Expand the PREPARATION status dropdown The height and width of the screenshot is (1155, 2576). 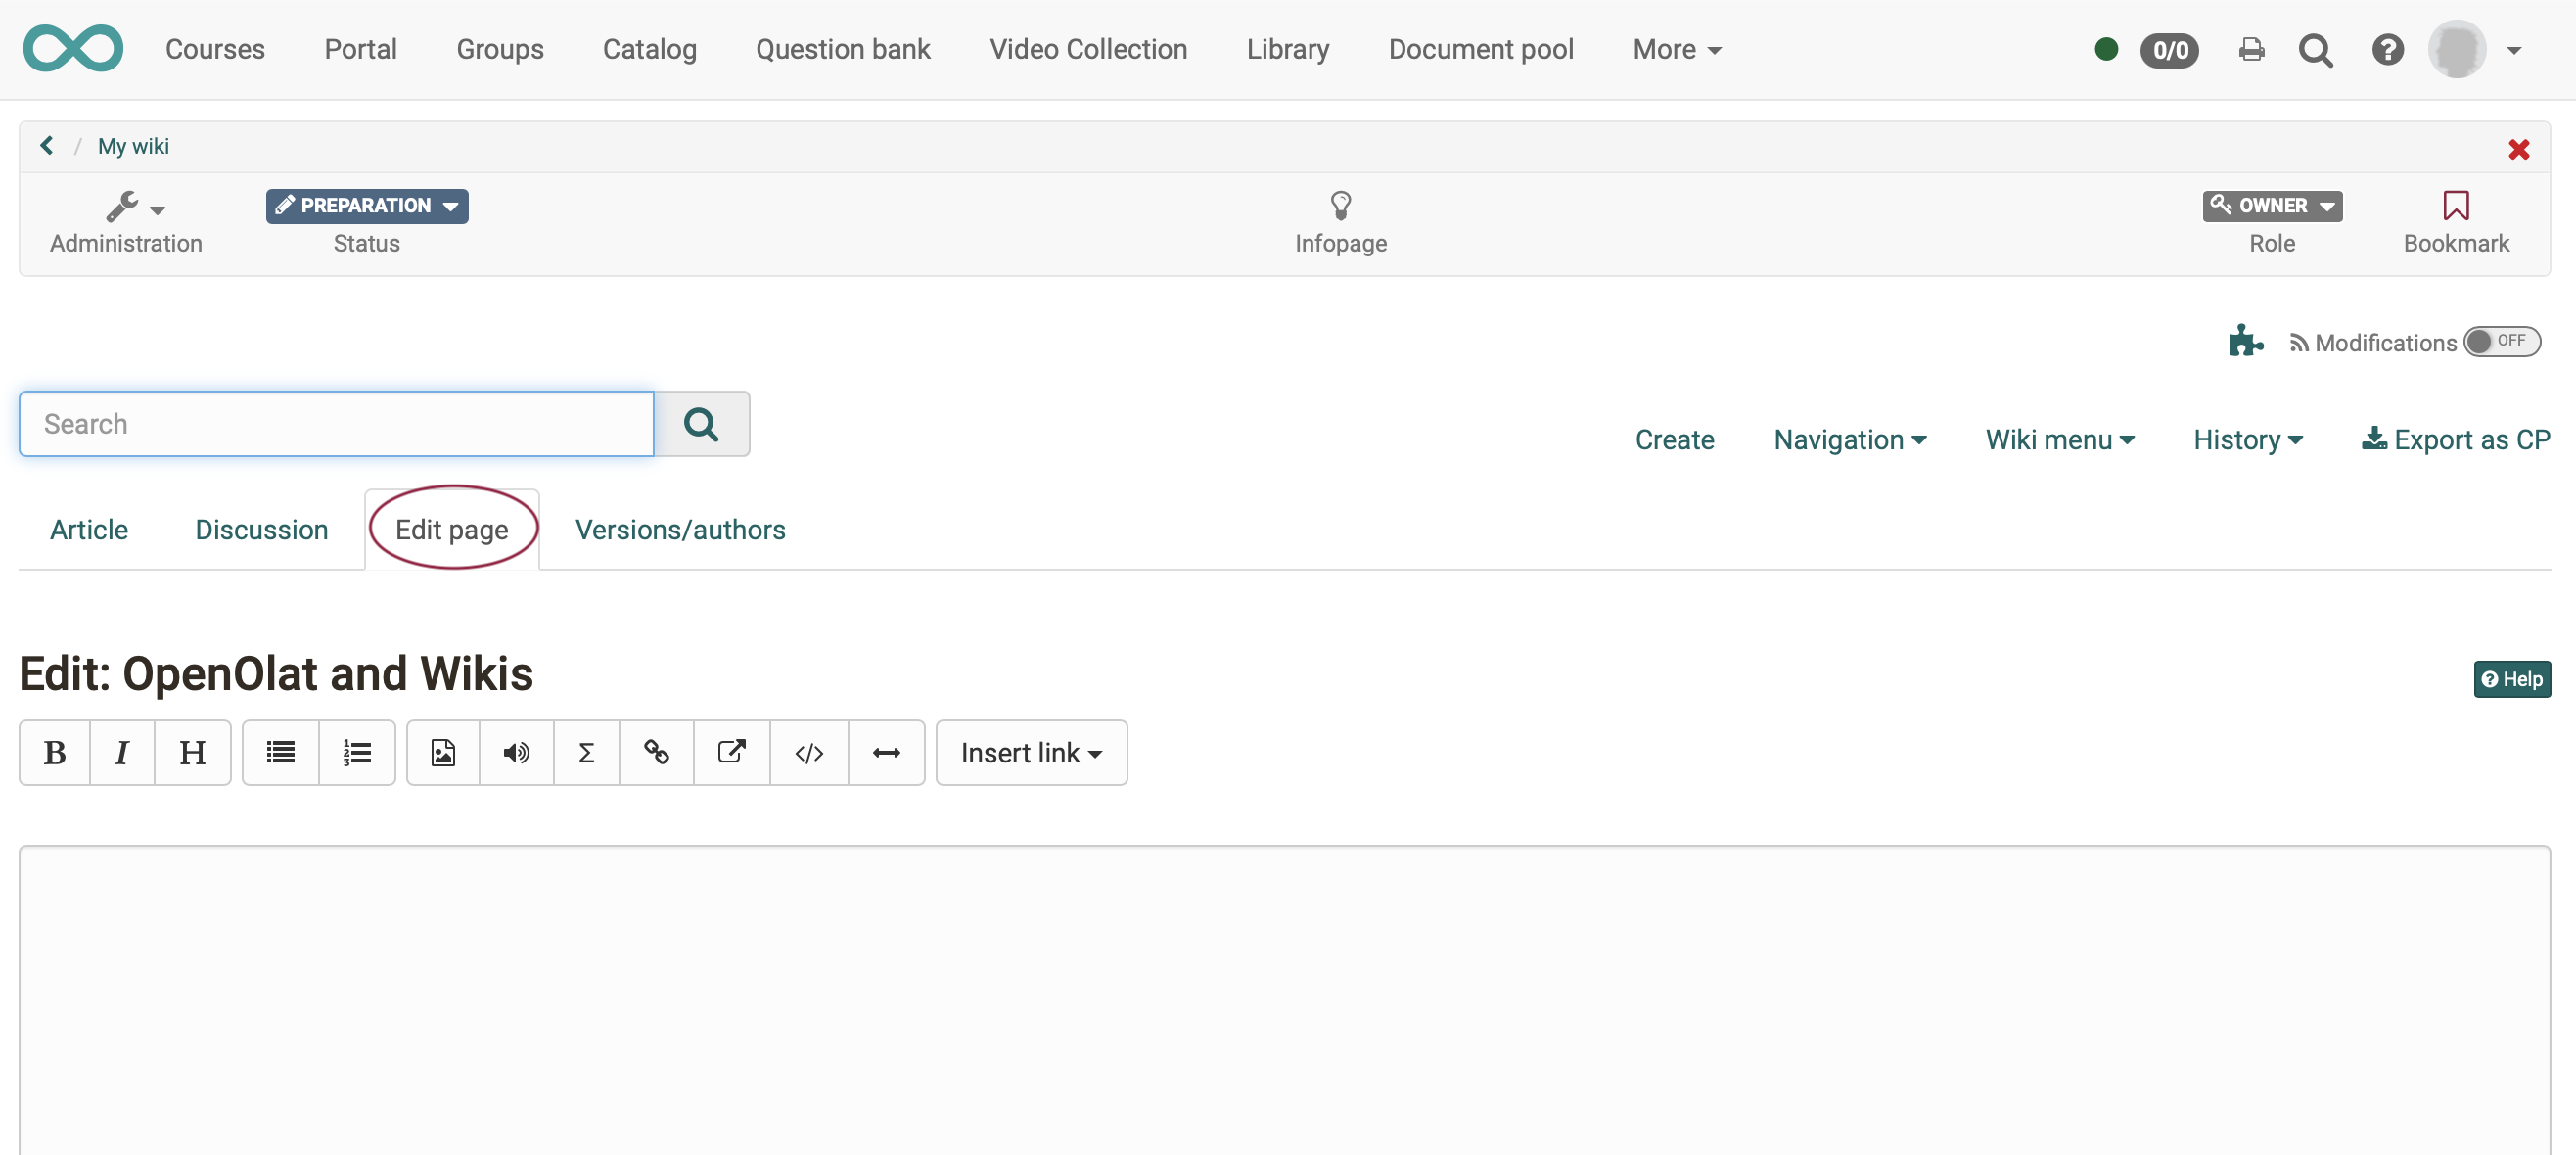click(367, 205)
